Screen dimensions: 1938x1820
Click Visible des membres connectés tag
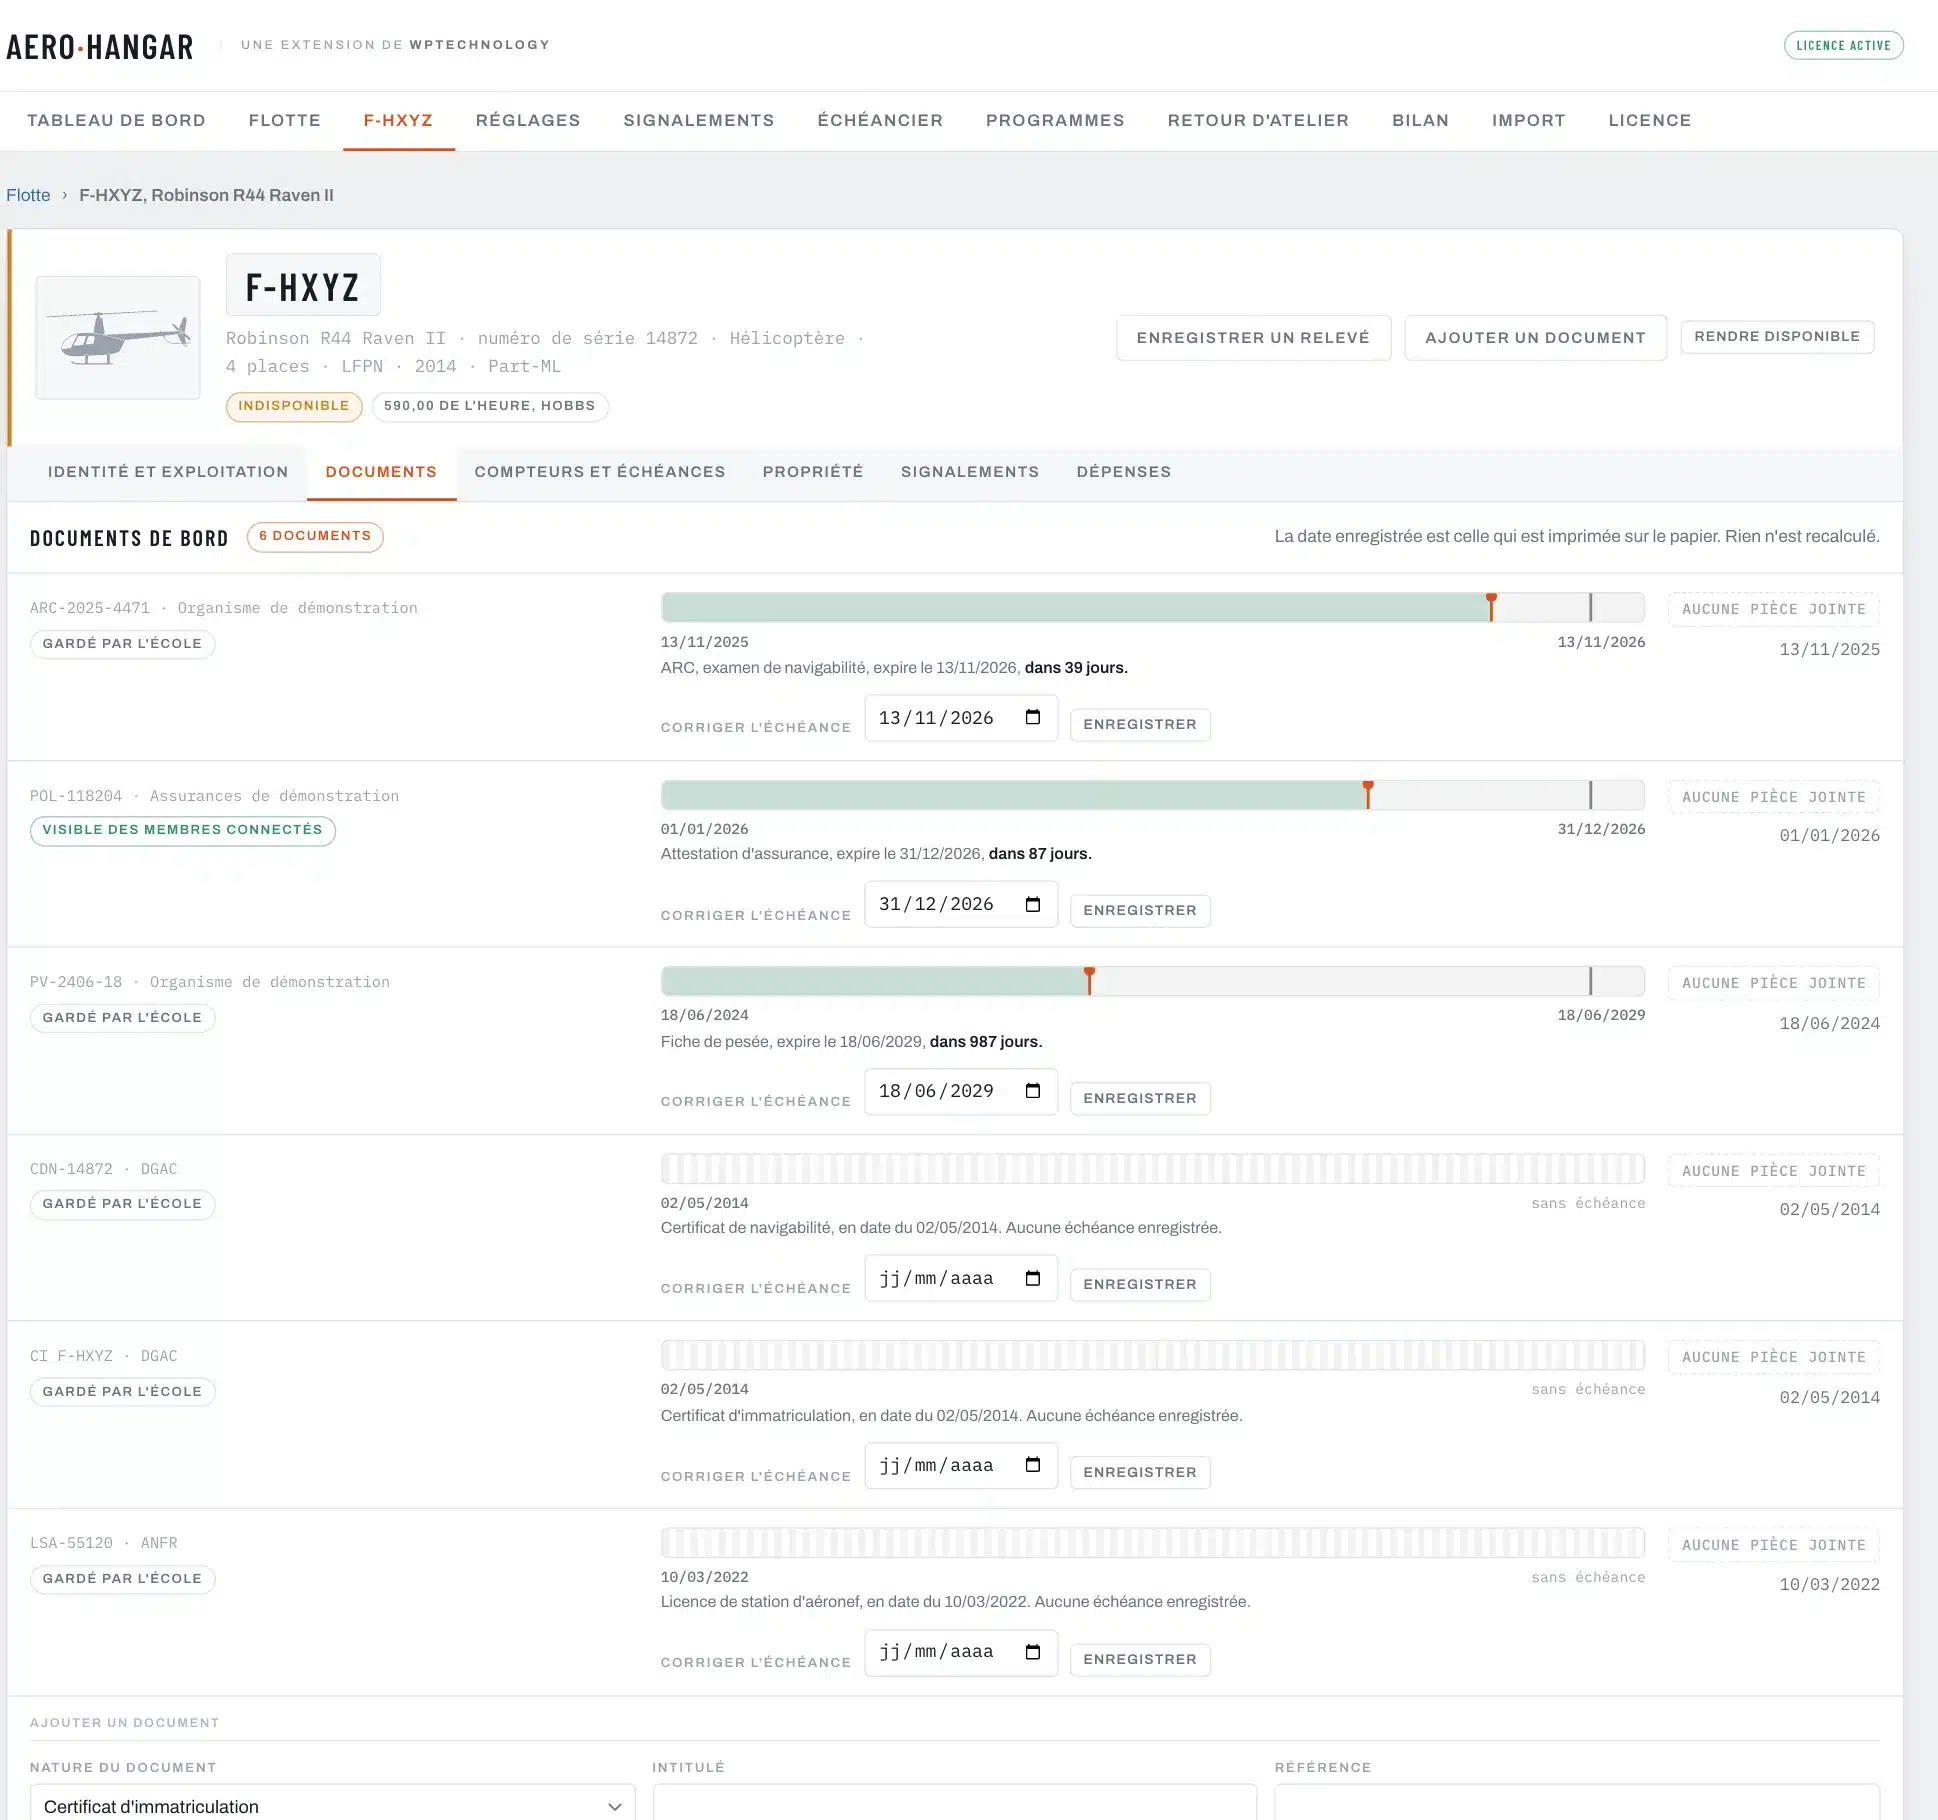(x=183, y=830)
